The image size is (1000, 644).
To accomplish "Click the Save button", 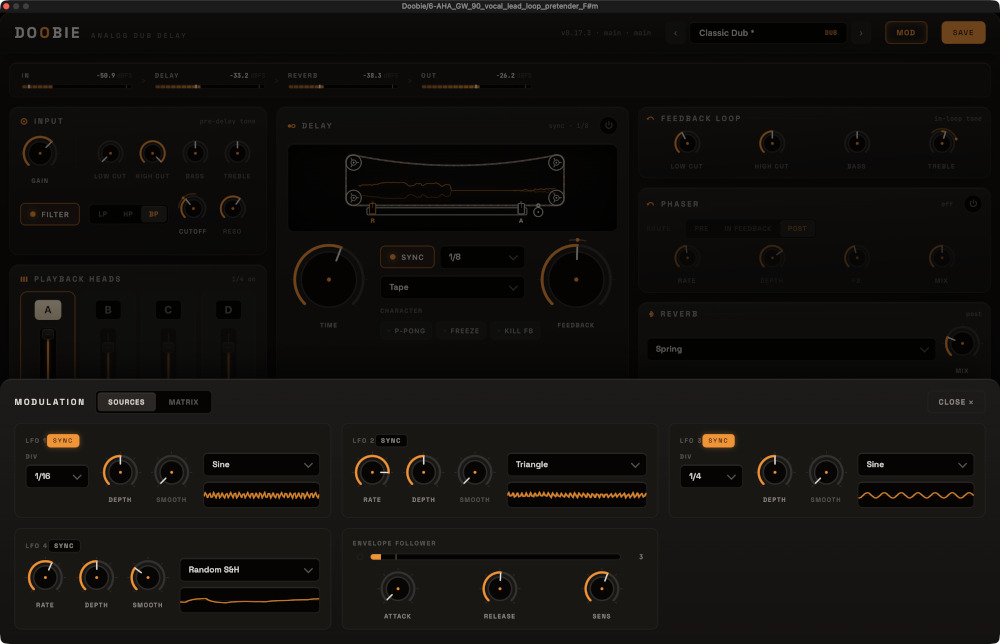I will pyautogui.click(x=963, y=33).
